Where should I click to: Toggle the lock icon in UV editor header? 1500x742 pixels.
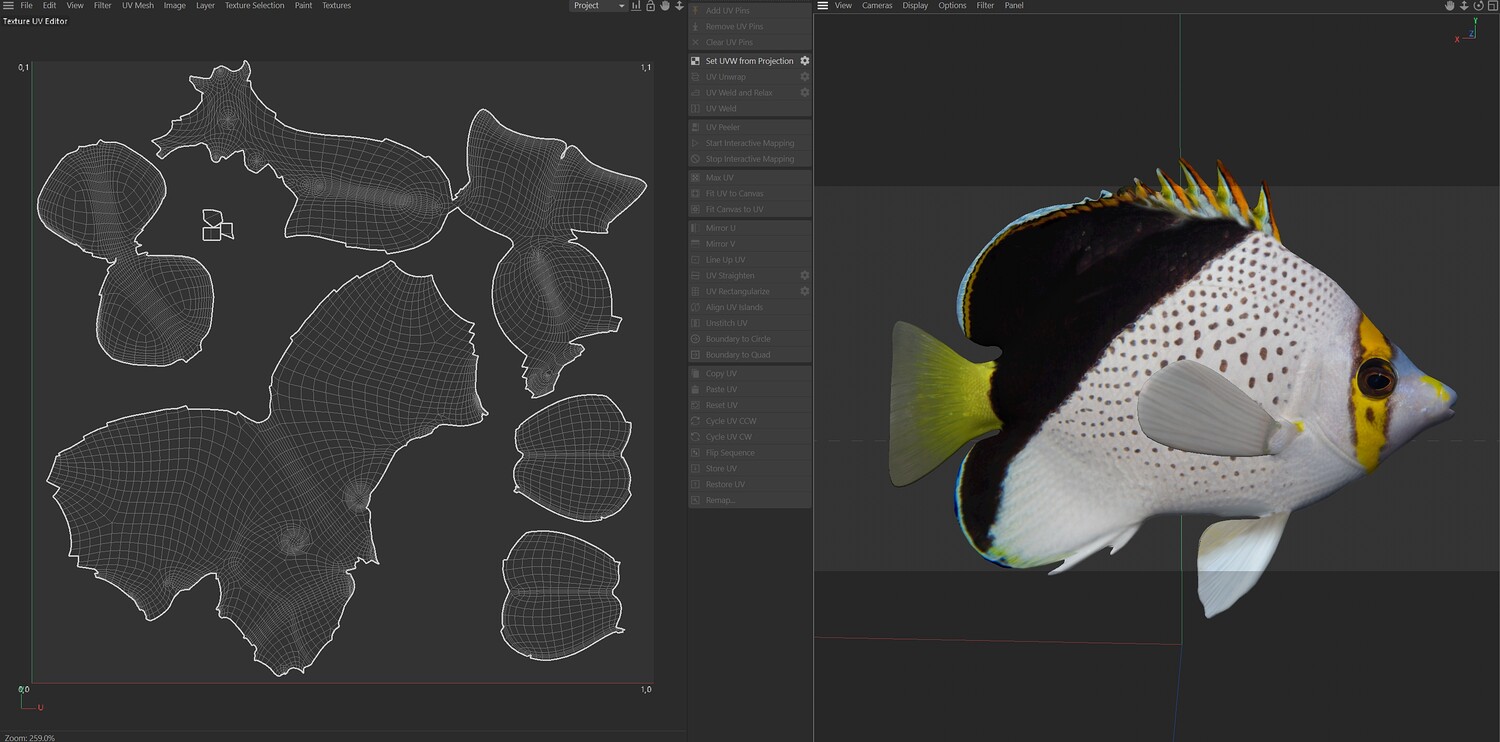[x=650, y=6]
